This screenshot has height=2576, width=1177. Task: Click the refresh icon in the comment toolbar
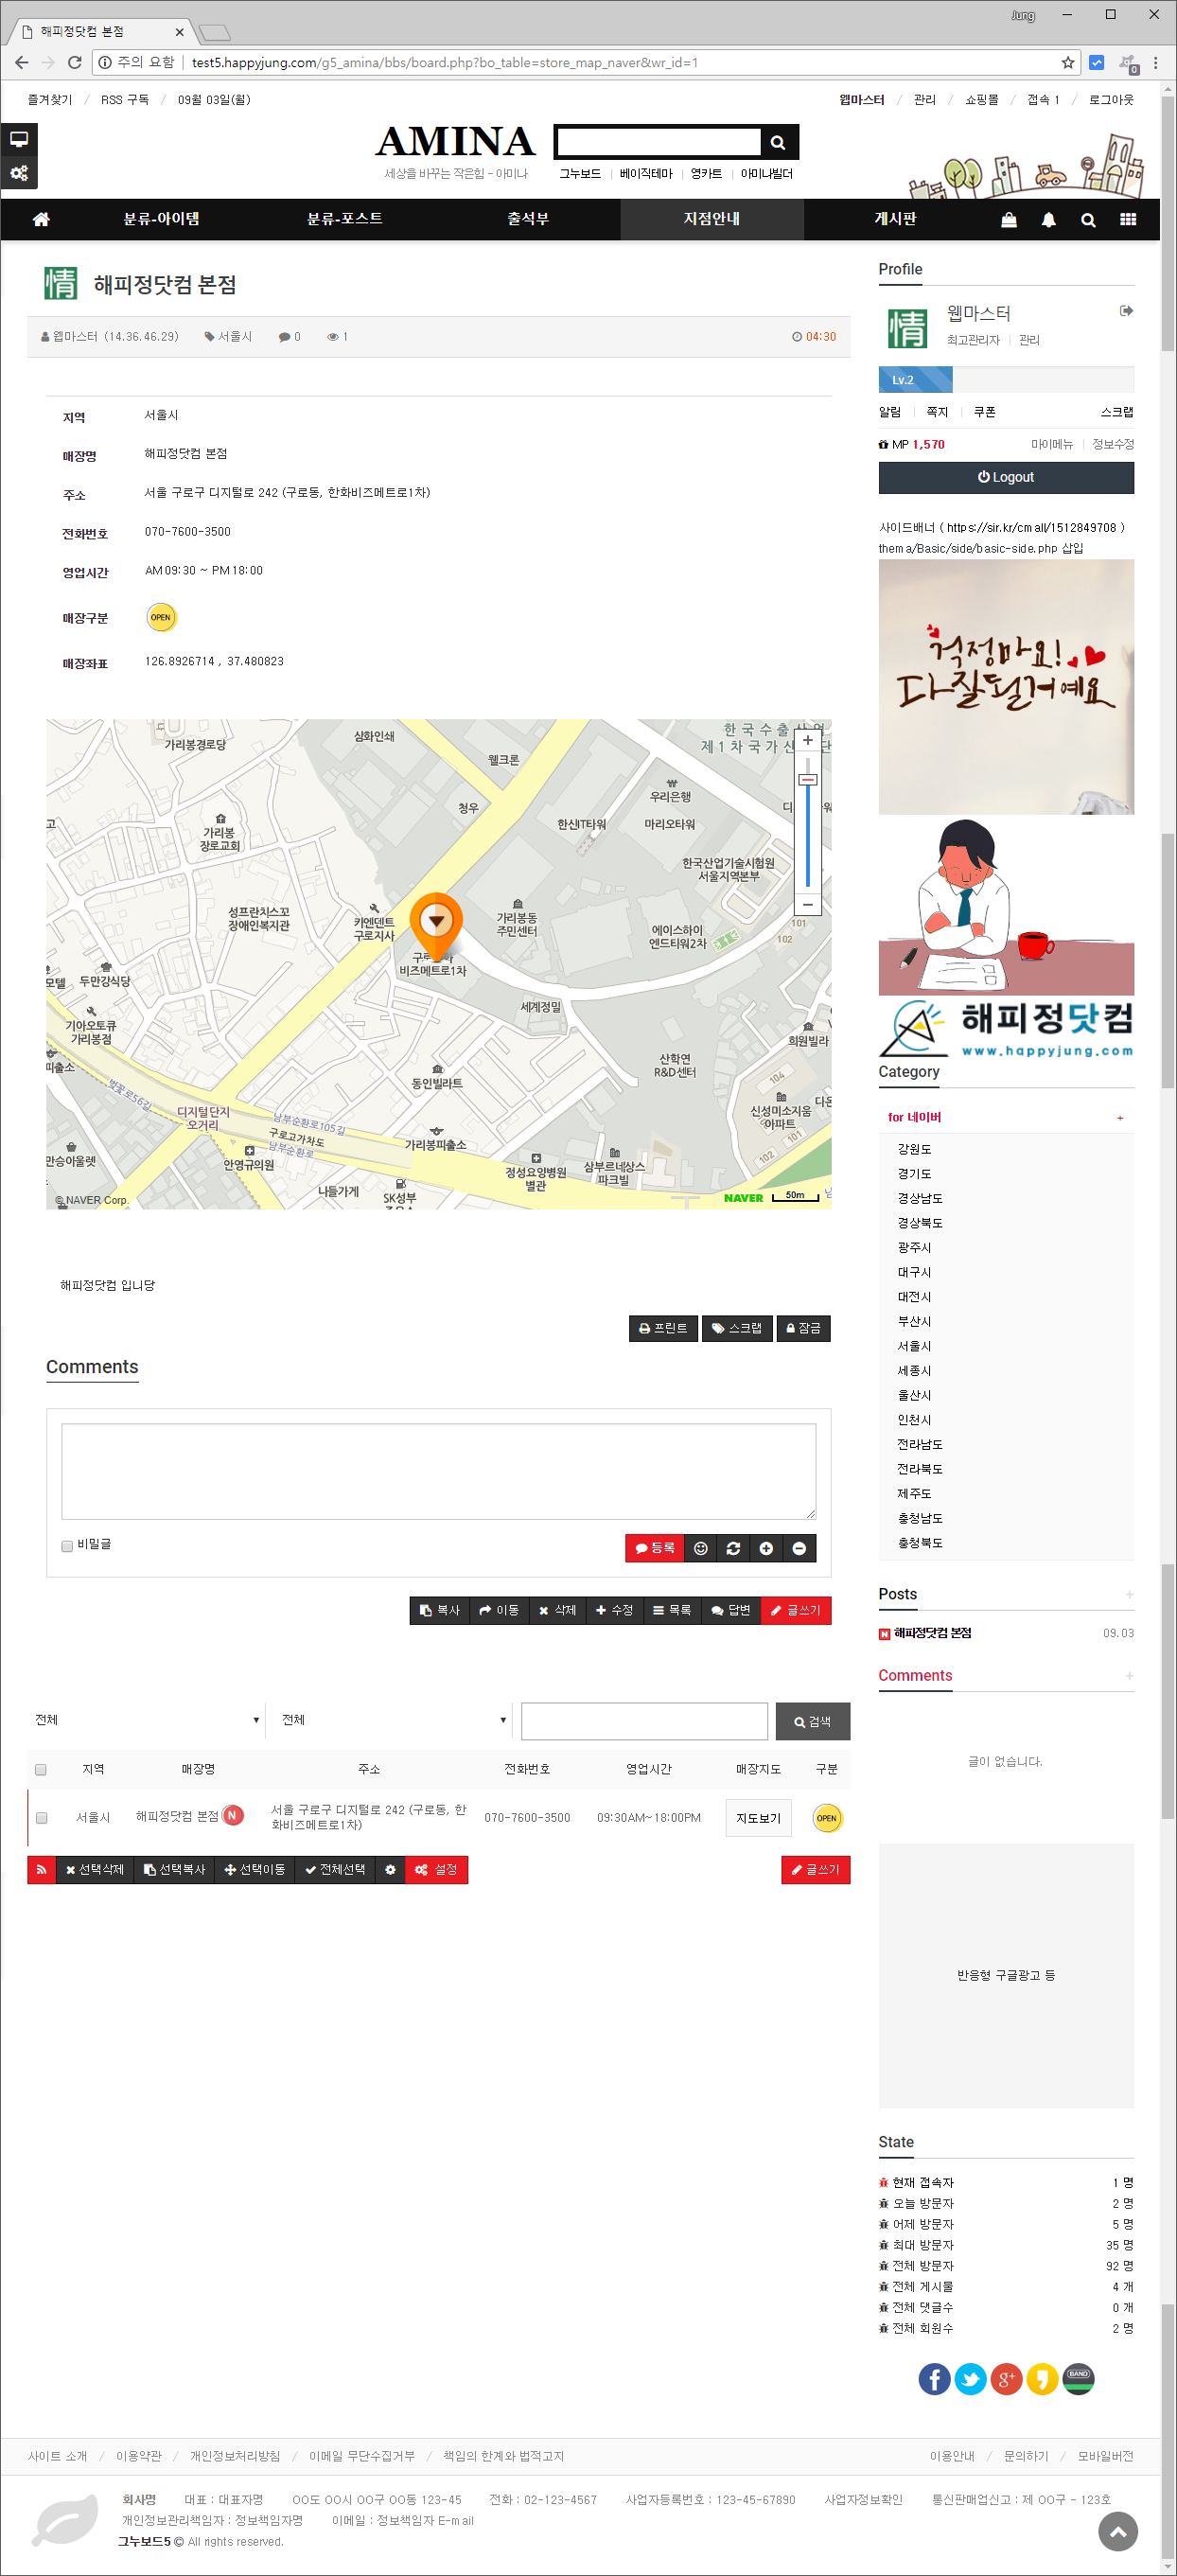click(x=733, y=1548)
